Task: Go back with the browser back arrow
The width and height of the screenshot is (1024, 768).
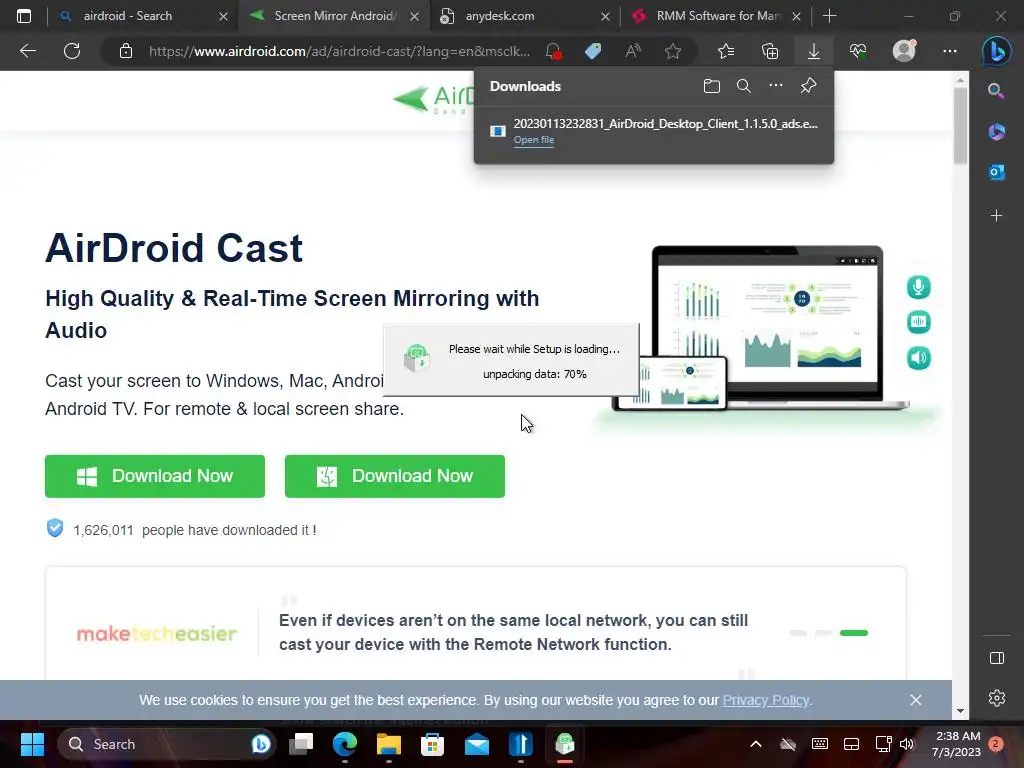Action: [x=27, y=51]
